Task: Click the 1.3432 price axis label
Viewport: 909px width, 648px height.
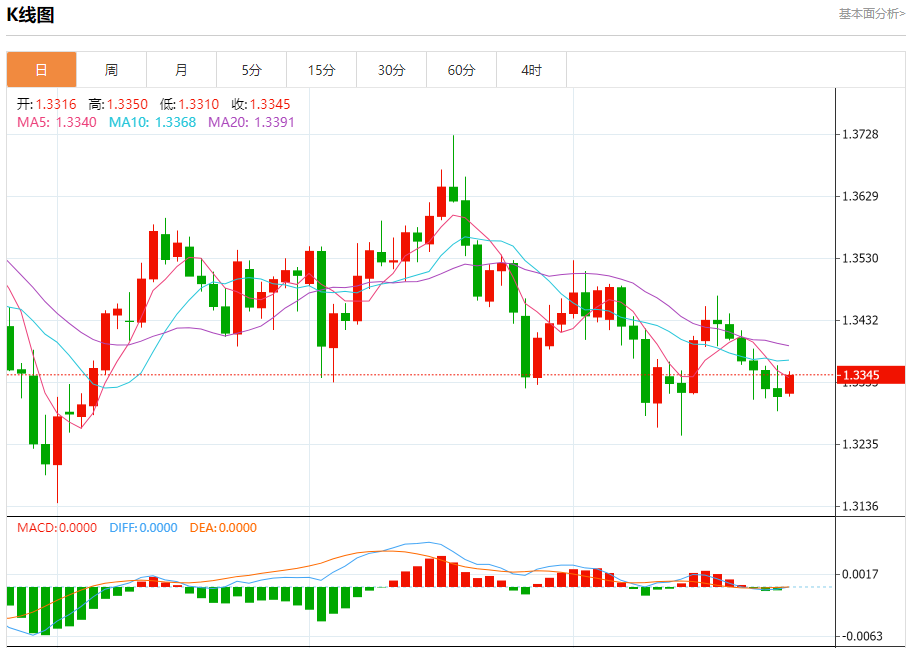Action: (x=860, y=321)
